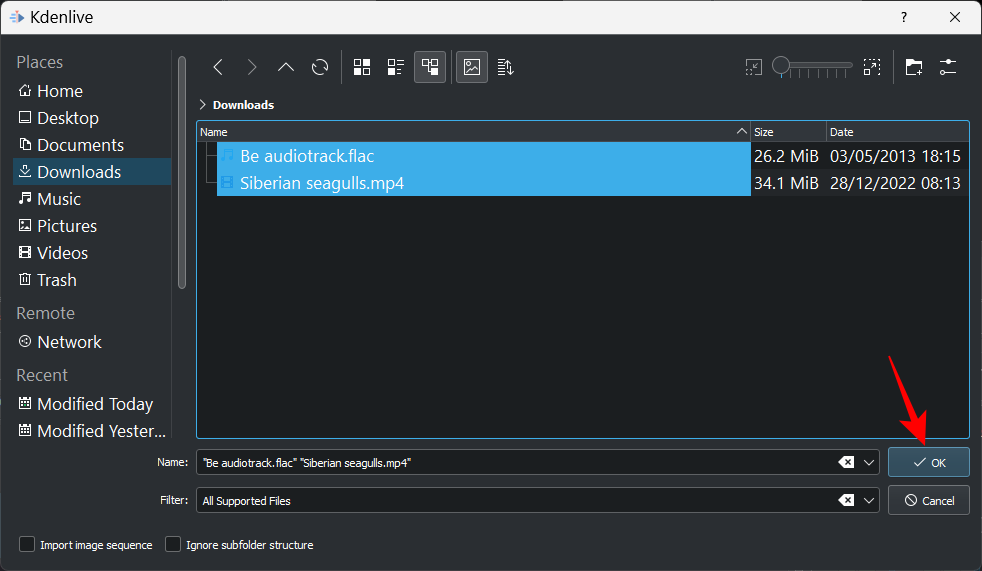Click the Back navigation arrow
This screenshot has height=571, width=982.
pyautogui.click(x=218, y=67)
